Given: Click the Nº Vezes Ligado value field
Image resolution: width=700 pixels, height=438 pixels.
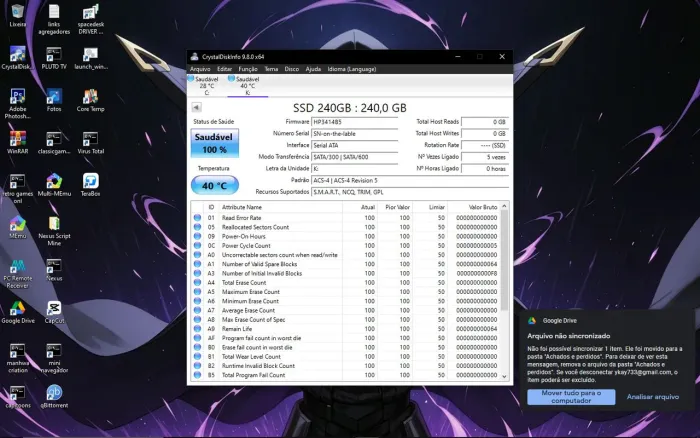Looking at the screenshot, I should coord(484,157).
